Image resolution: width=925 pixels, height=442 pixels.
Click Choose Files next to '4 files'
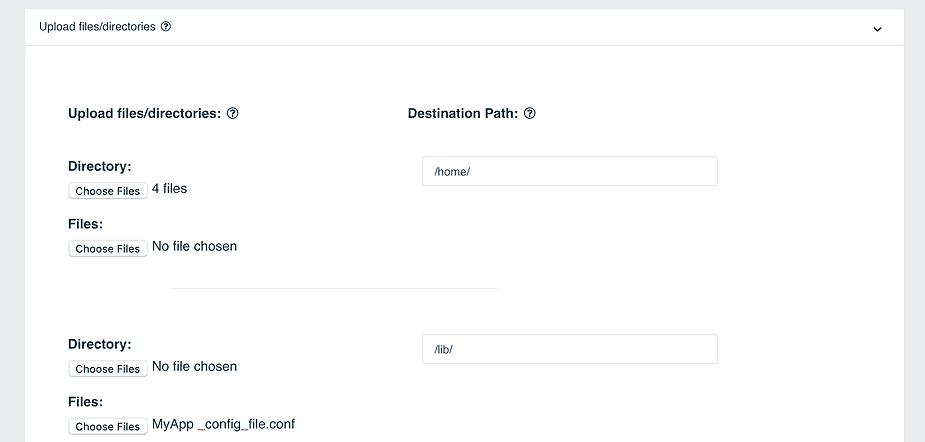(108, 191)
